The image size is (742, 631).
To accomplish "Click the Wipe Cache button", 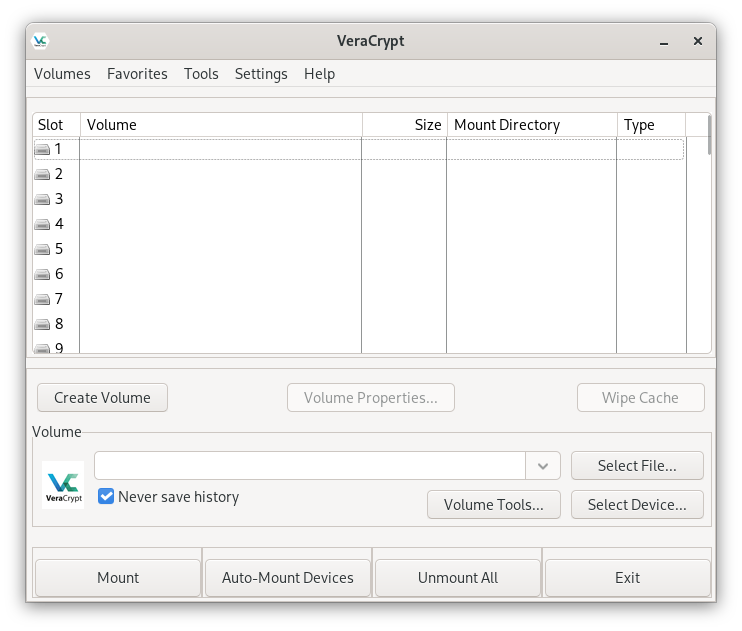I will (x=640, y=398).
